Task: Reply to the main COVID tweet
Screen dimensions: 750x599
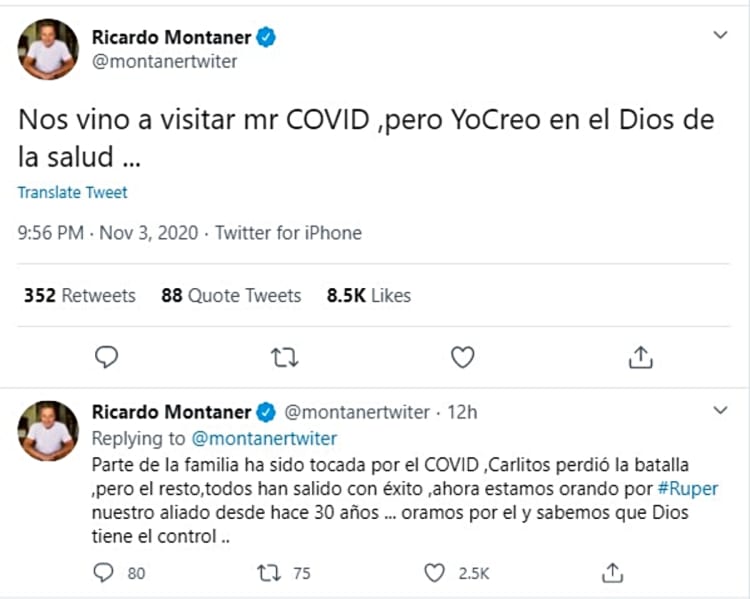Action: coord(107,357)
